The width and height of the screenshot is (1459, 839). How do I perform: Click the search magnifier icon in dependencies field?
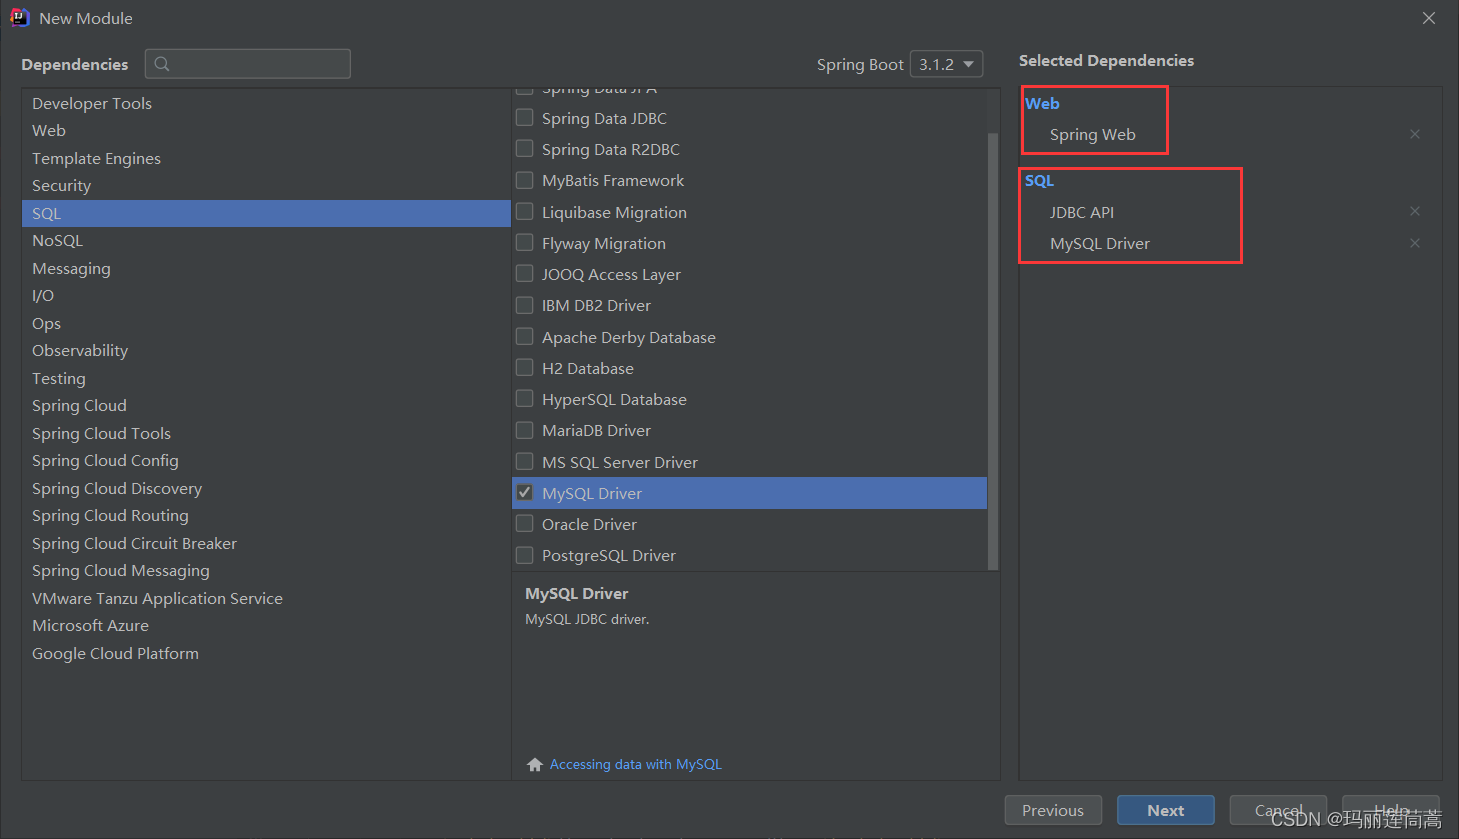(162, 64)
